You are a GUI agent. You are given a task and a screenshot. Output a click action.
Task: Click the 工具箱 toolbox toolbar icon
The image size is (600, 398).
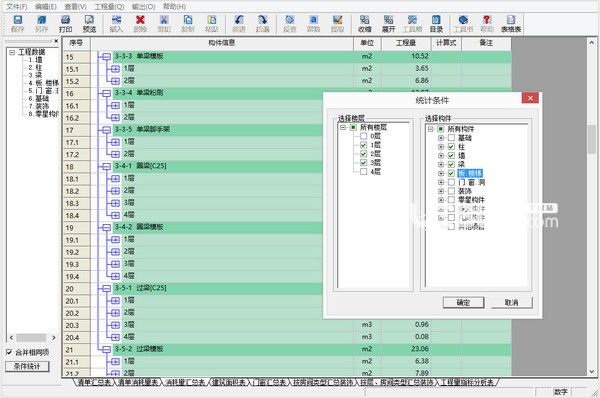(x=412, y=24)
